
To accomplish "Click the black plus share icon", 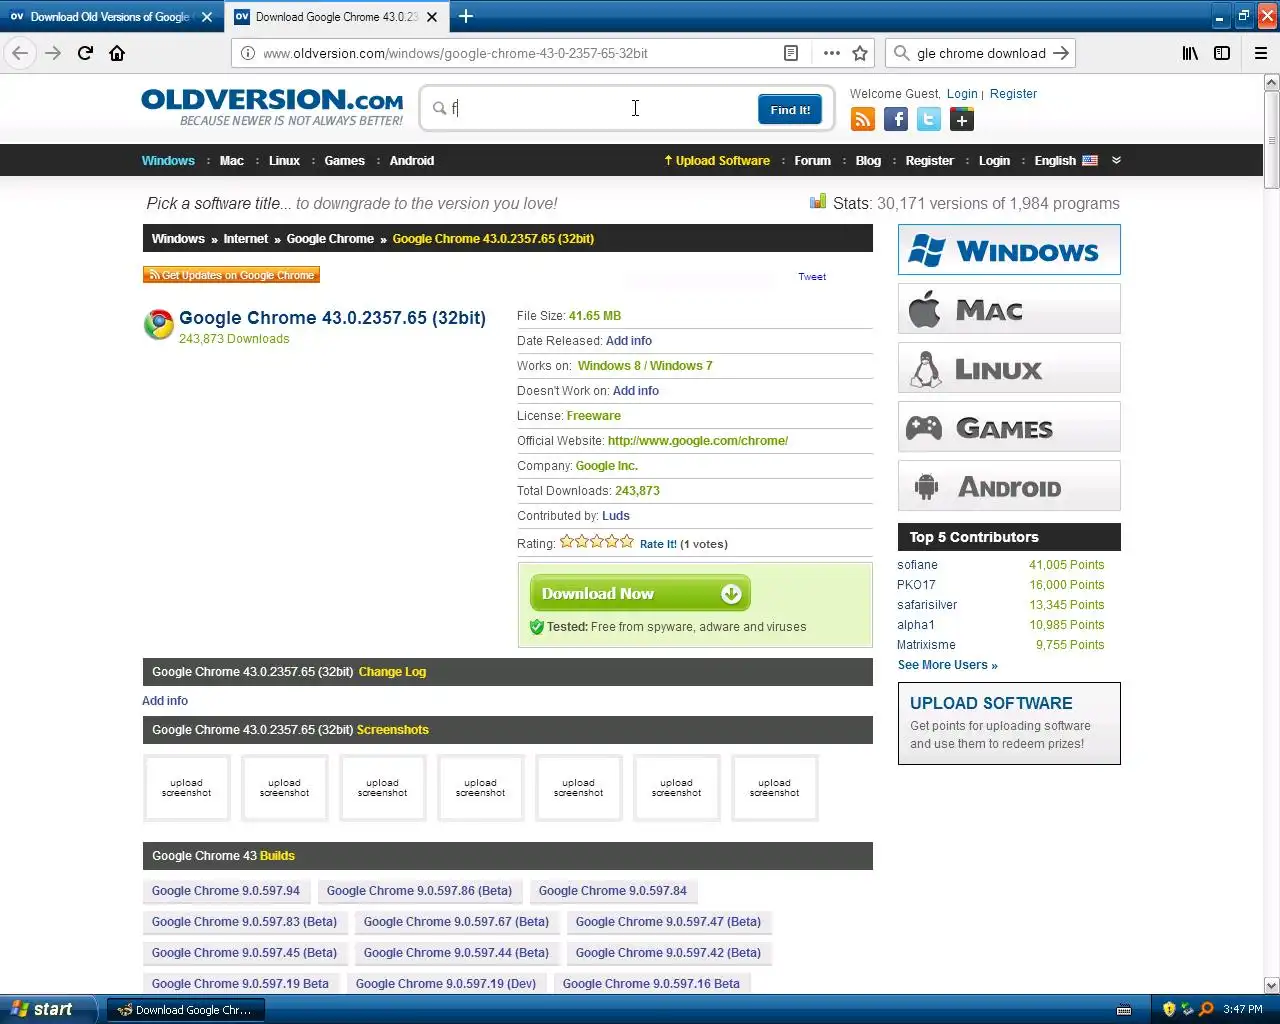I will click(x=962, y=120).
